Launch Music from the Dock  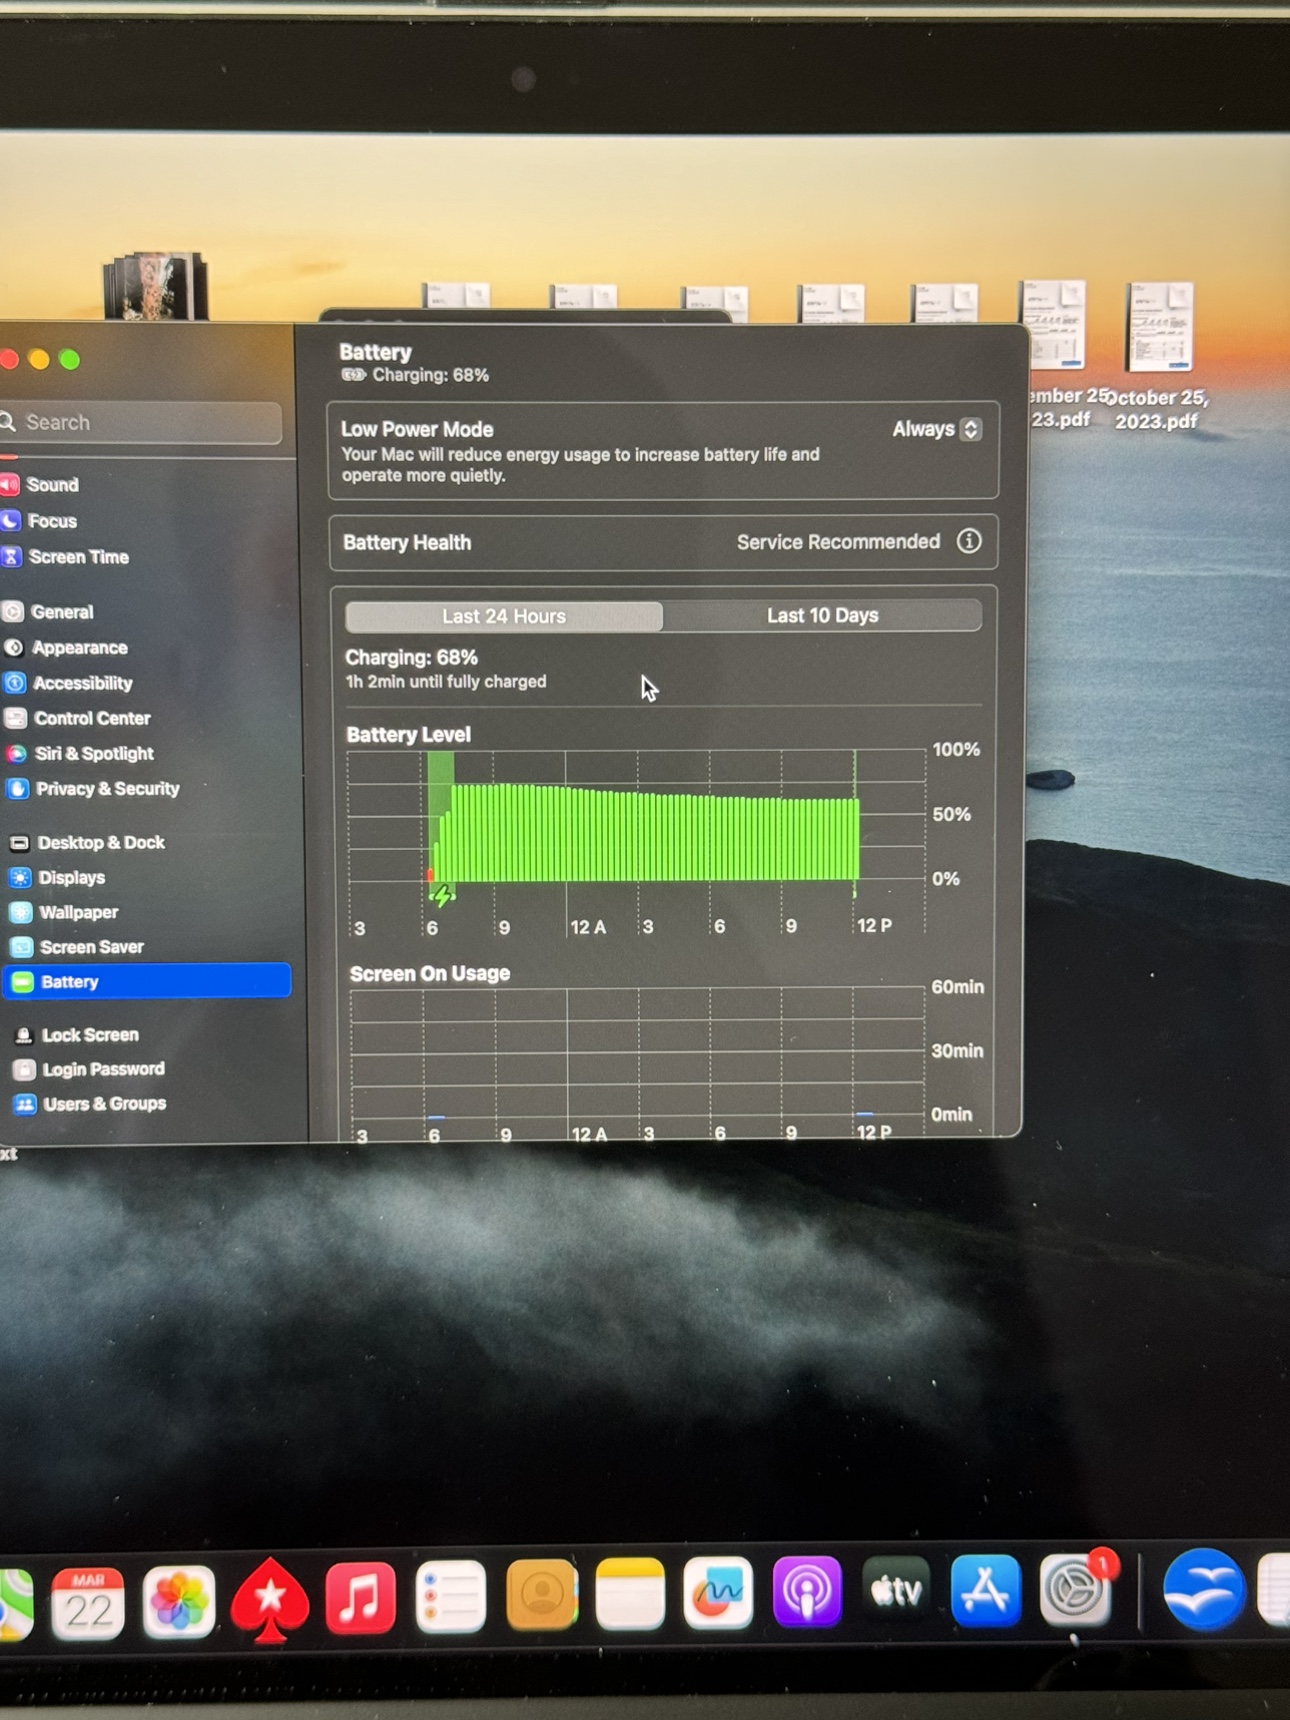pos(360,1598)
